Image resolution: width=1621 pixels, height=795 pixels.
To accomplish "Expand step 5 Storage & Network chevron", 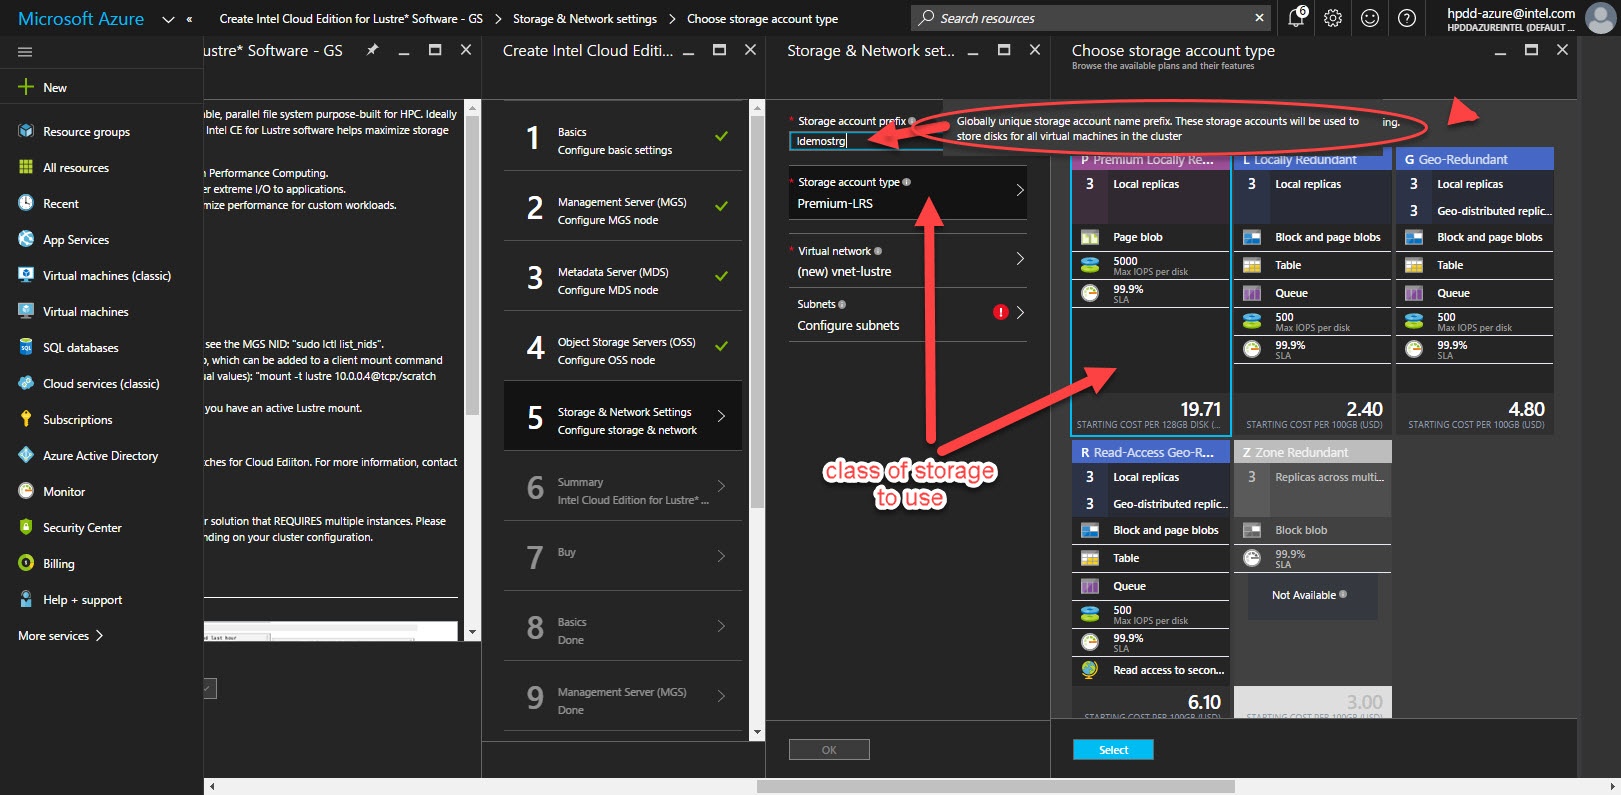I will click(x=721, y=416).
